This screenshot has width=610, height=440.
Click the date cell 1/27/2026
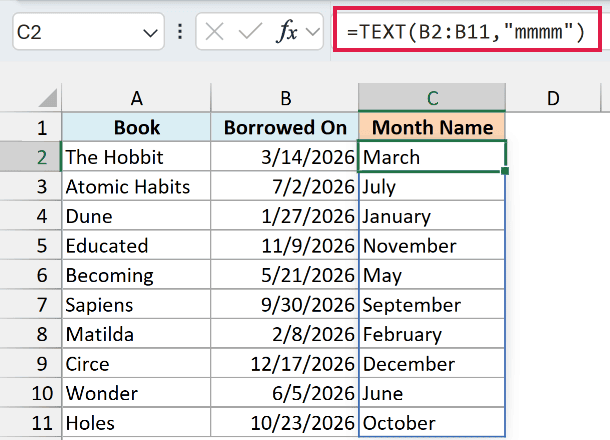tap(285, 216)
